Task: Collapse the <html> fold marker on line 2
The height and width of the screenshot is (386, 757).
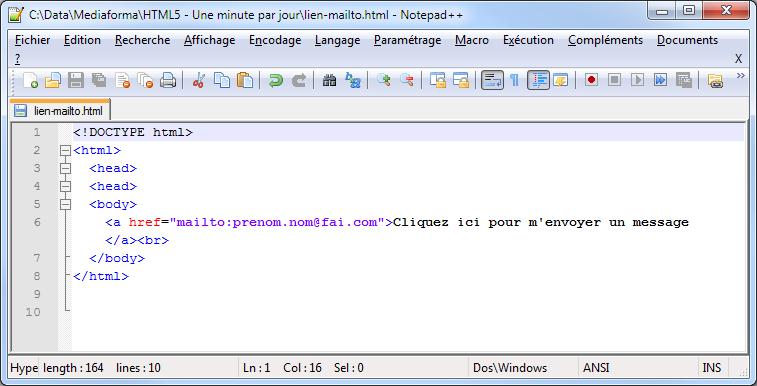Action: [x=65, y=151]
